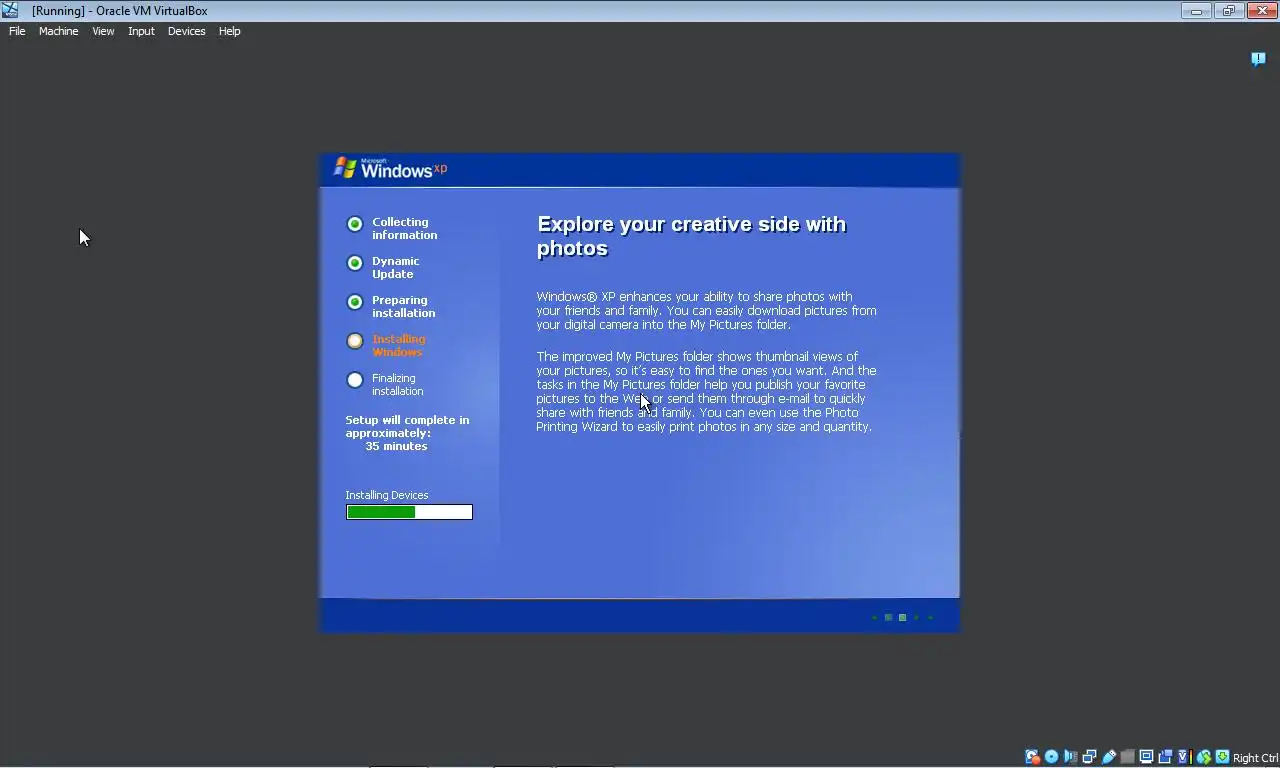Click the hard disk activity status icon
Viewport: 1280px width, 768px height.
1033,757
